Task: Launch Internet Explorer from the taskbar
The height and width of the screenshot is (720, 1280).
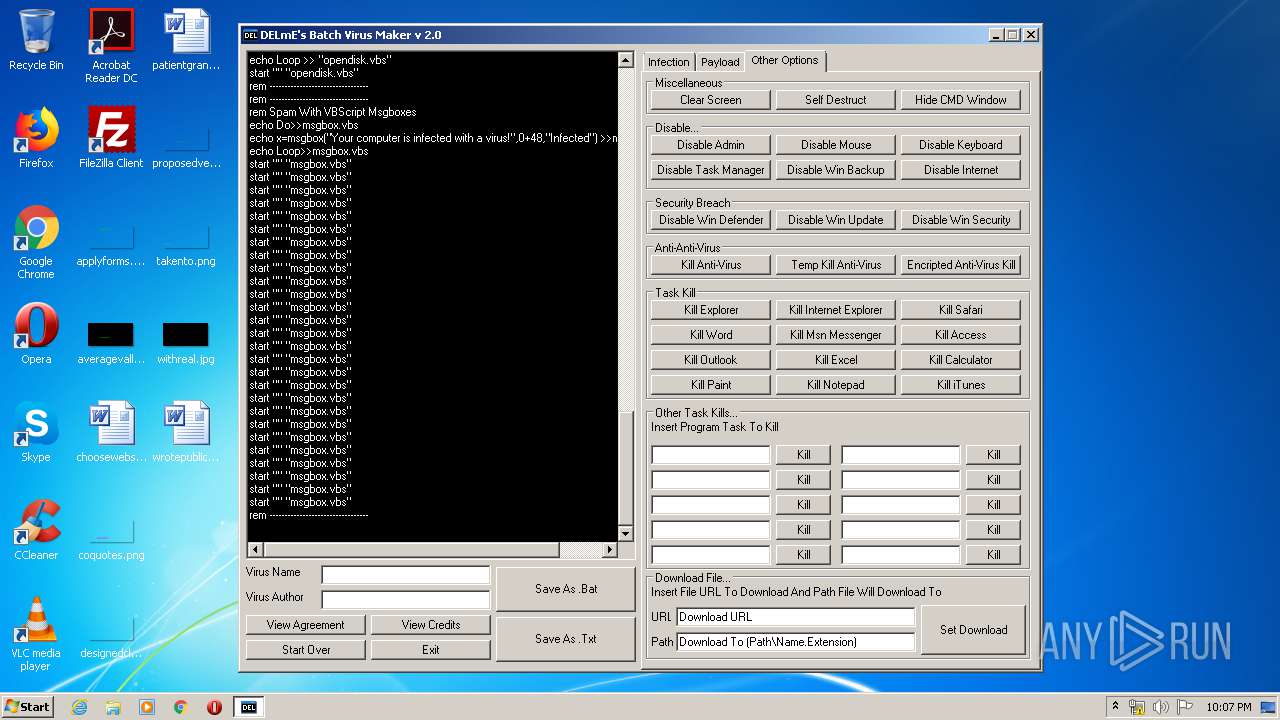Action: pos(79,707)
